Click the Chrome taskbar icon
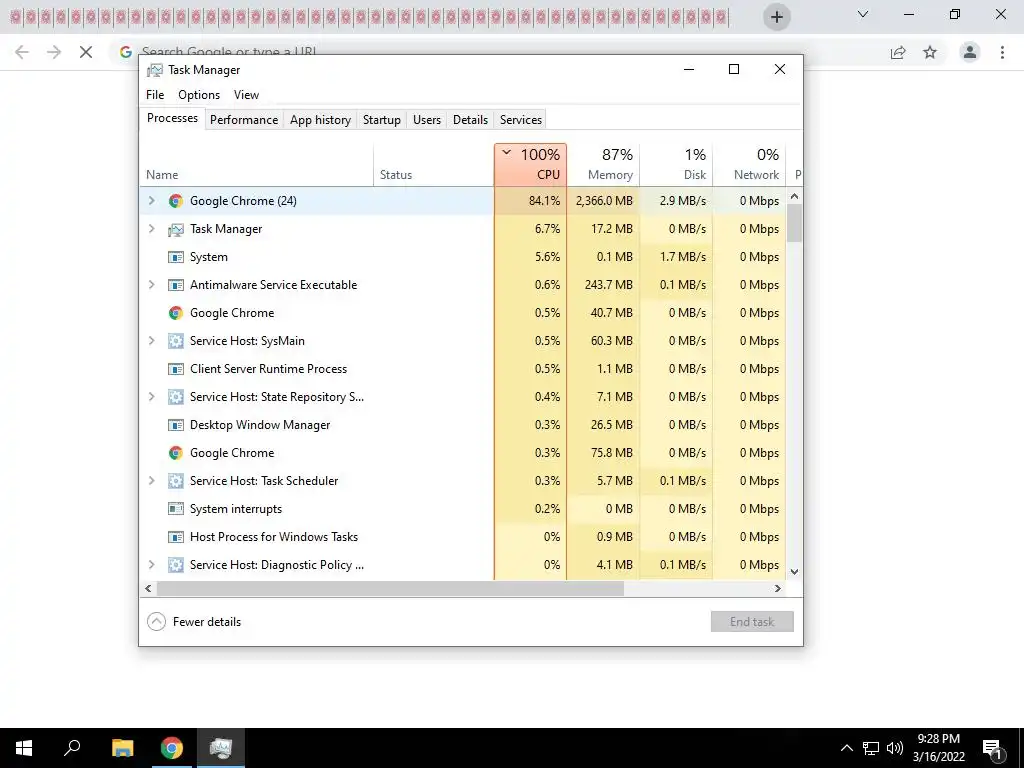 pyautogui.click(x=172, y=748)
